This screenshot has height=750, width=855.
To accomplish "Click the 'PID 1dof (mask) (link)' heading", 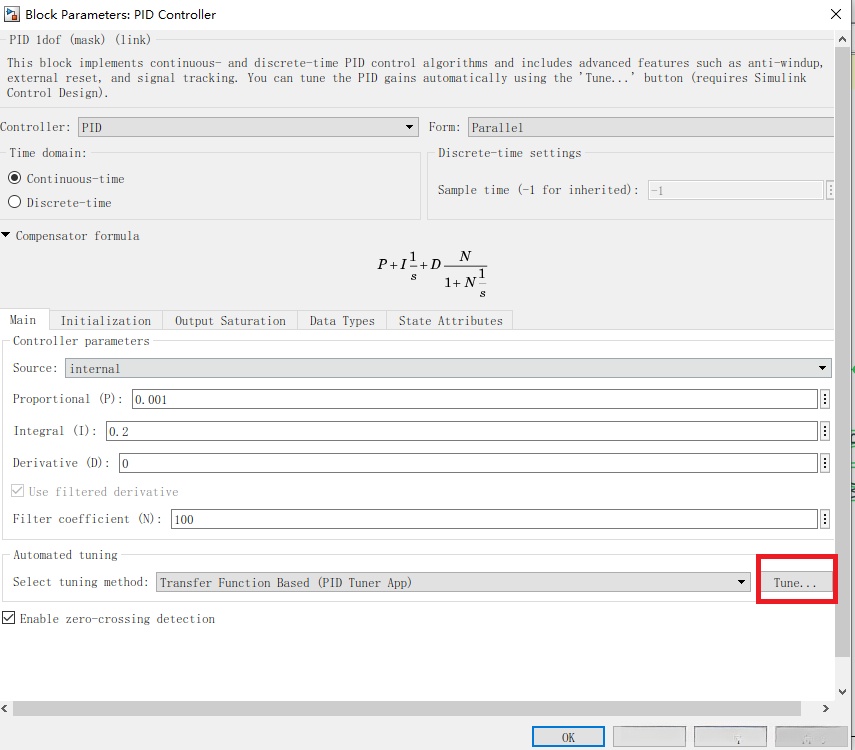I will click(80, 39).
